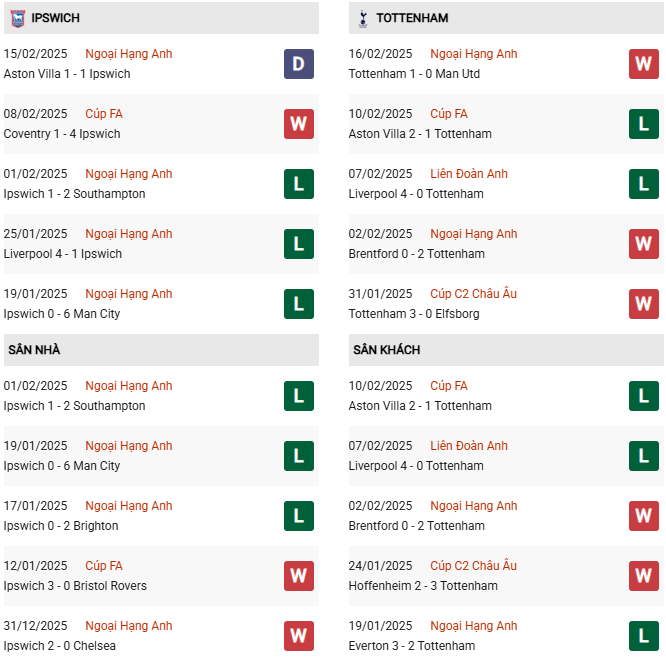The image size is (666, 659).
Task: Click the W badge for Hoffenheim 2-3 Tottenham
Action: pyautogui.click(x=643, y=576)
